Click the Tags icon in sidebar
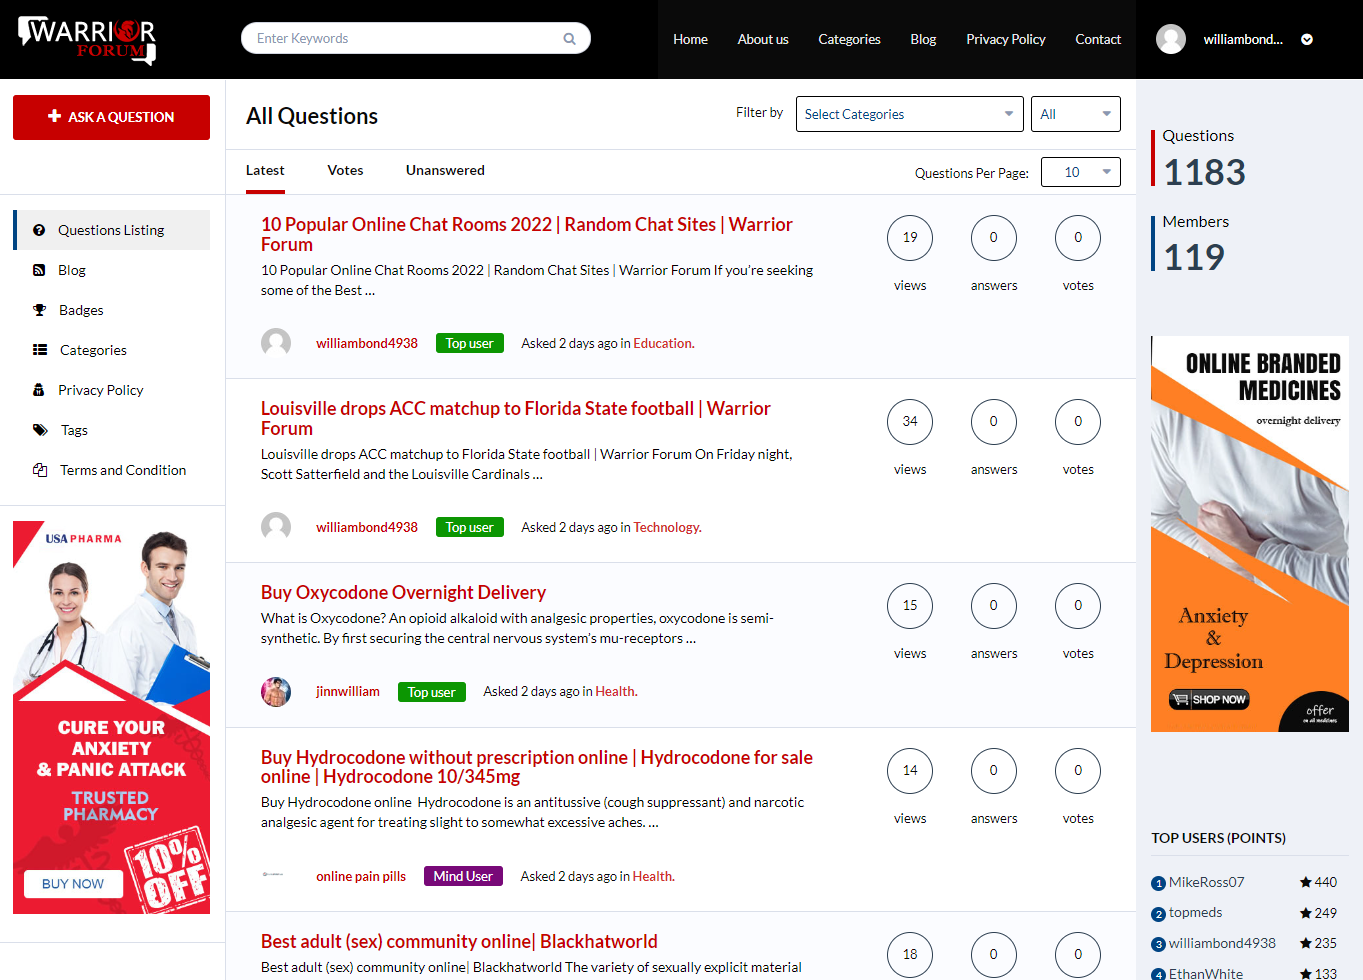The image size is (1363, 980). [x=40, y=430]
